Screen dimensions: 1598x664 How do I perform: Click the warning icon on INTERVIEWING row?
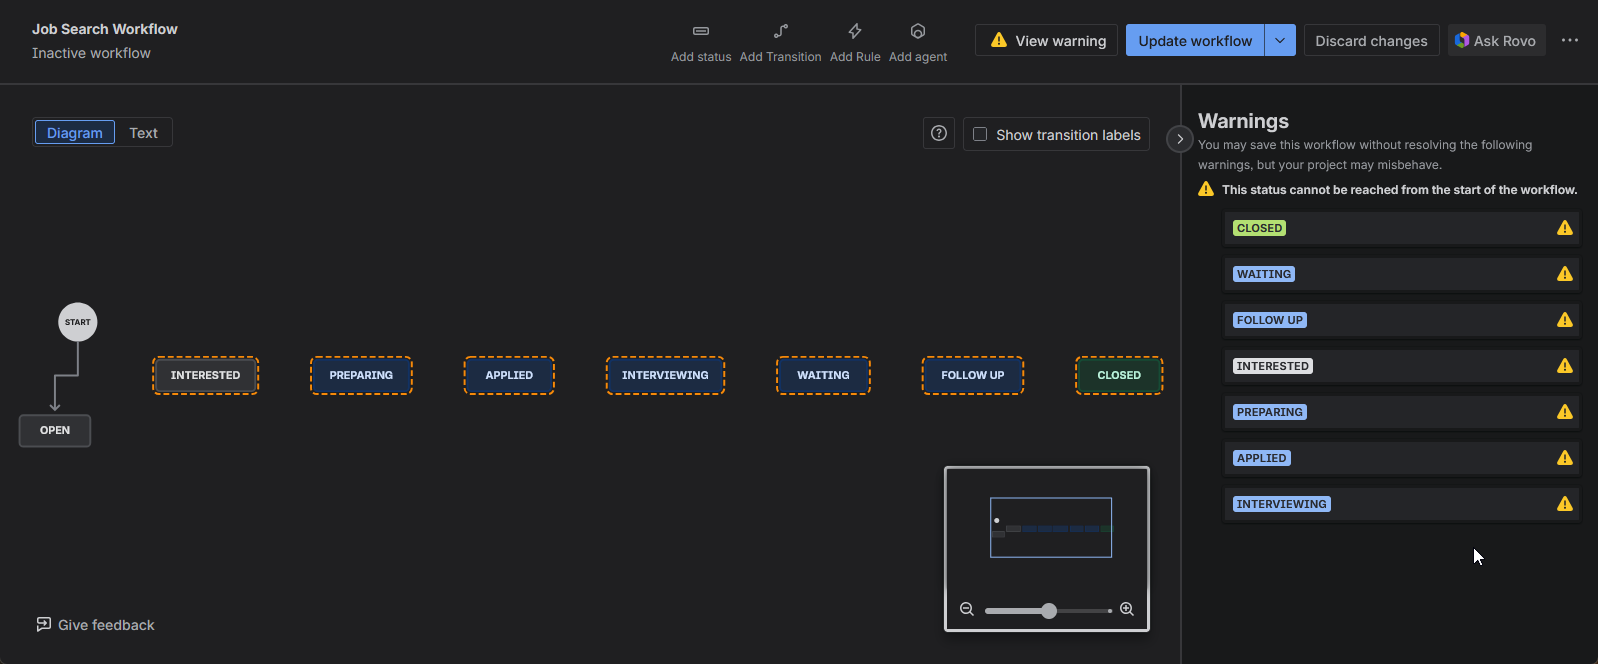(x=1565, y=504)
